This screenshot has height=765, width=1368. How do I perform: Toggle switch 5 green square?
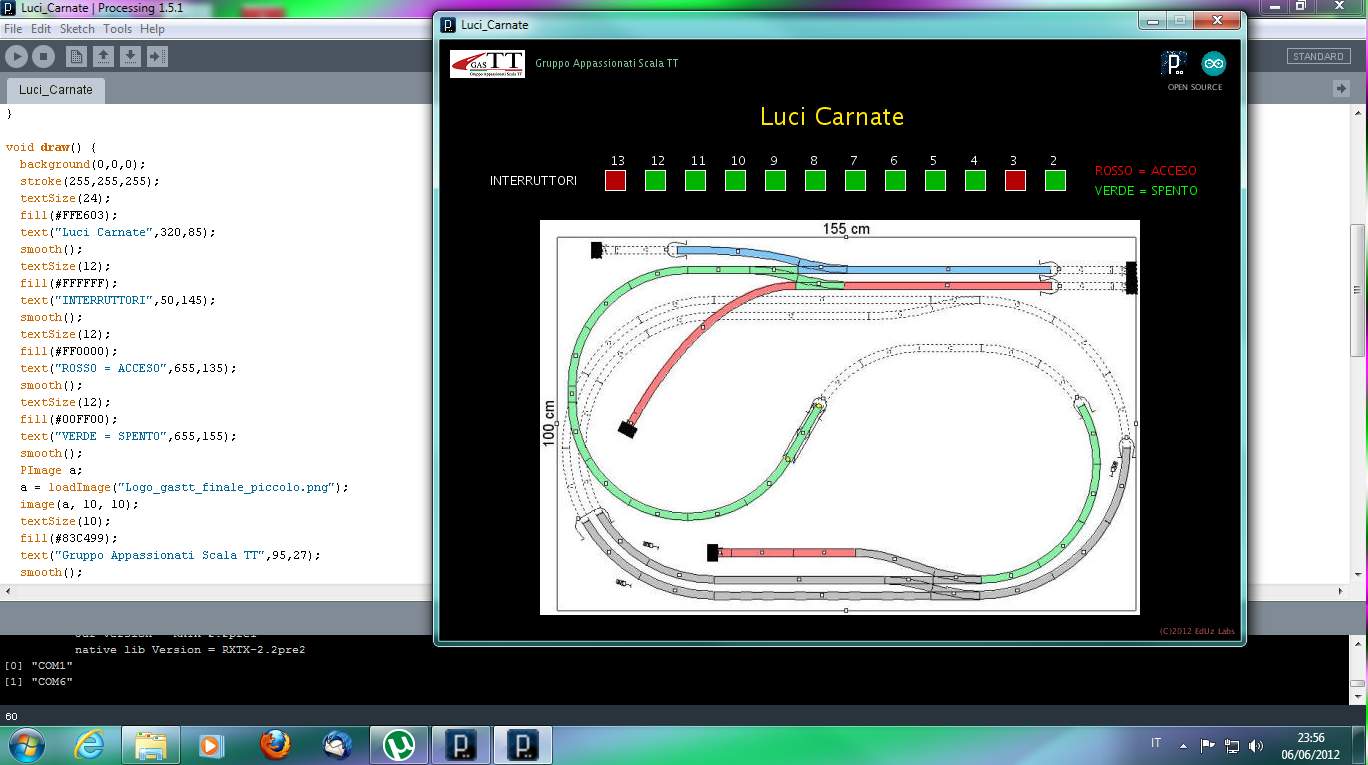pyautogui.click(x=936, y=180)
